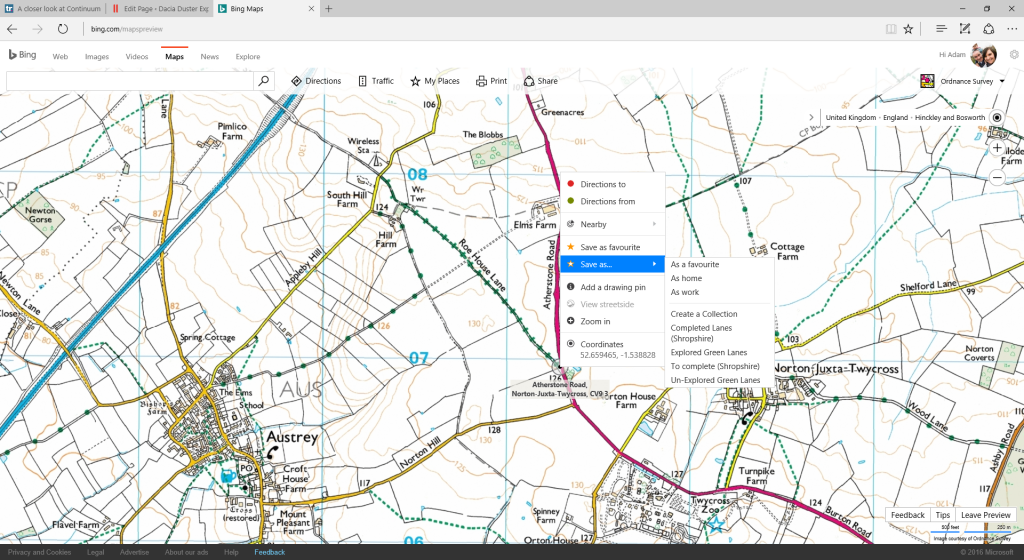1024x560 pixels.
Task: Switch to 'Edit Page - Dacia Duster' tab
Action: pos(160,8)
